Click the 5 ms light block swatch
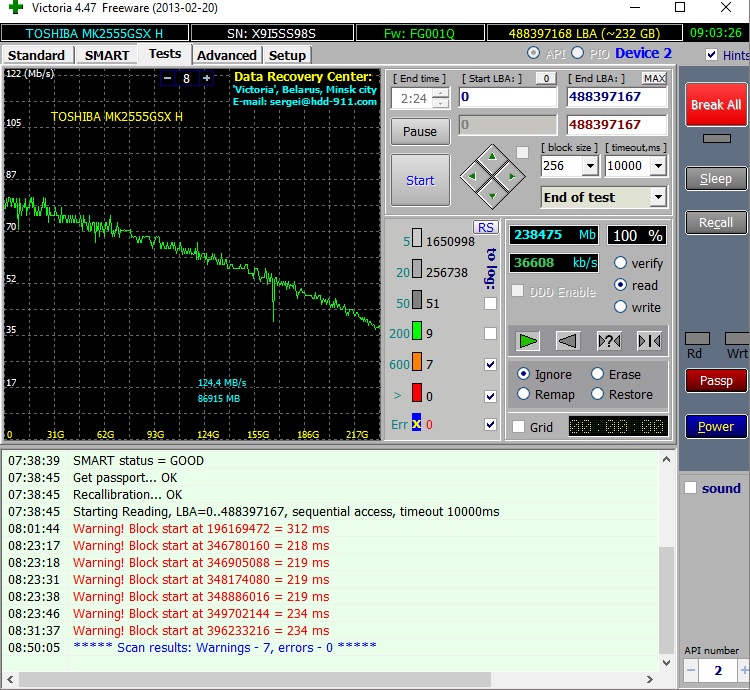This screenshot has height=690, width=750. click(417, 238)
